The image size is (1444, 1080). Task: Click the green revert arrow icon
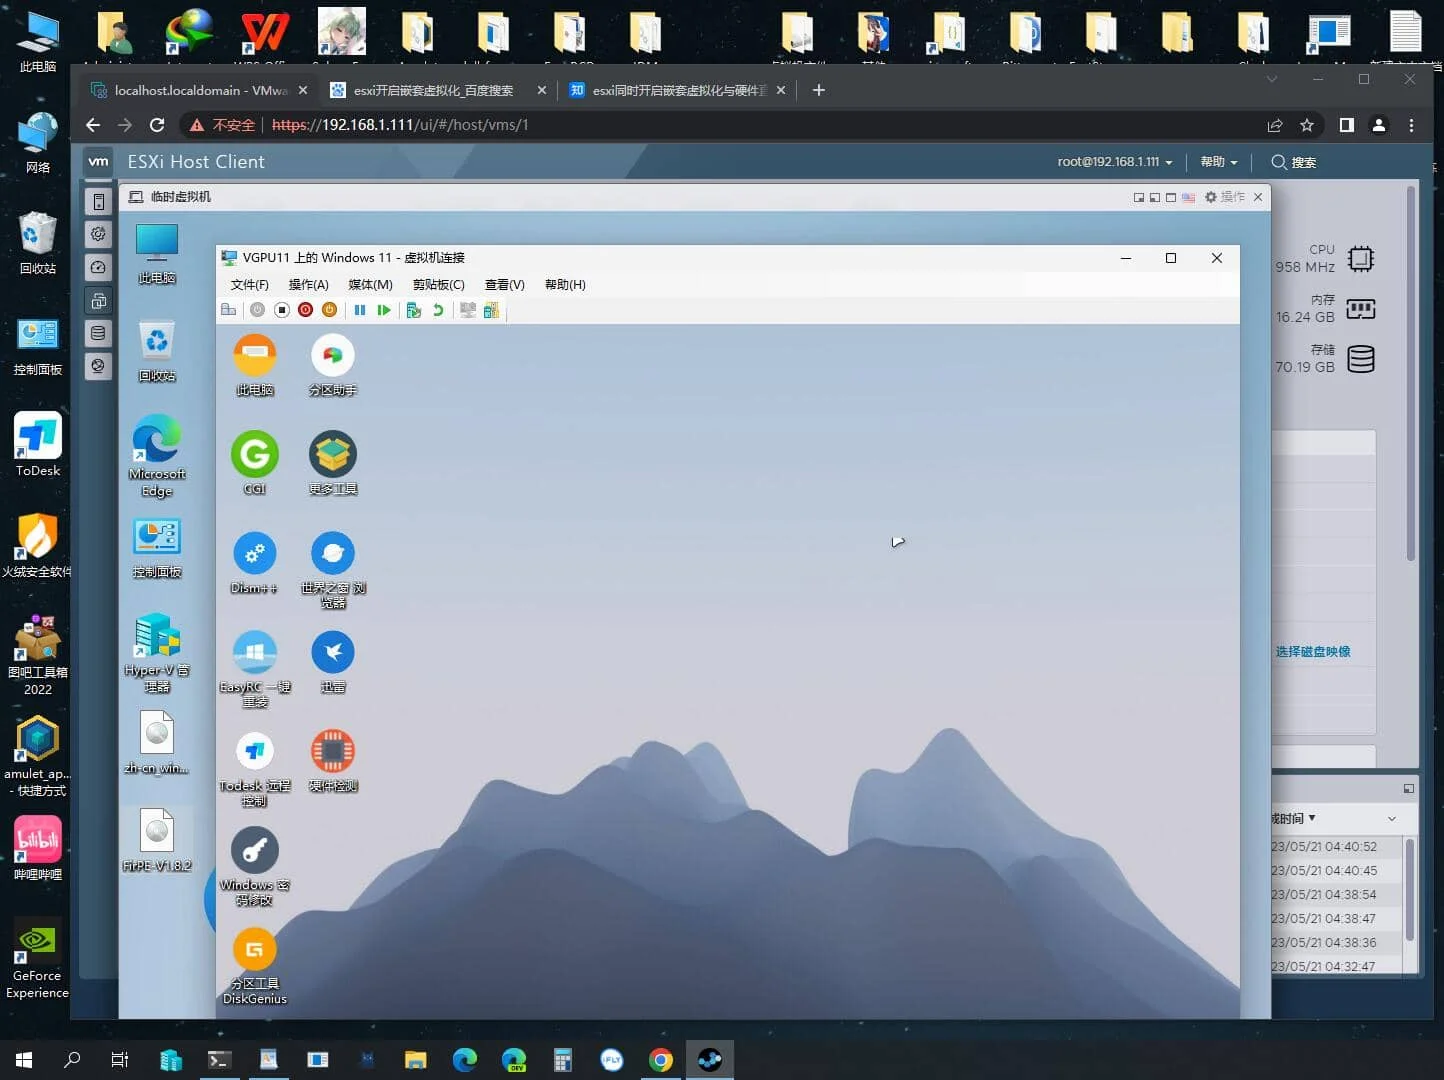point(438,310)
